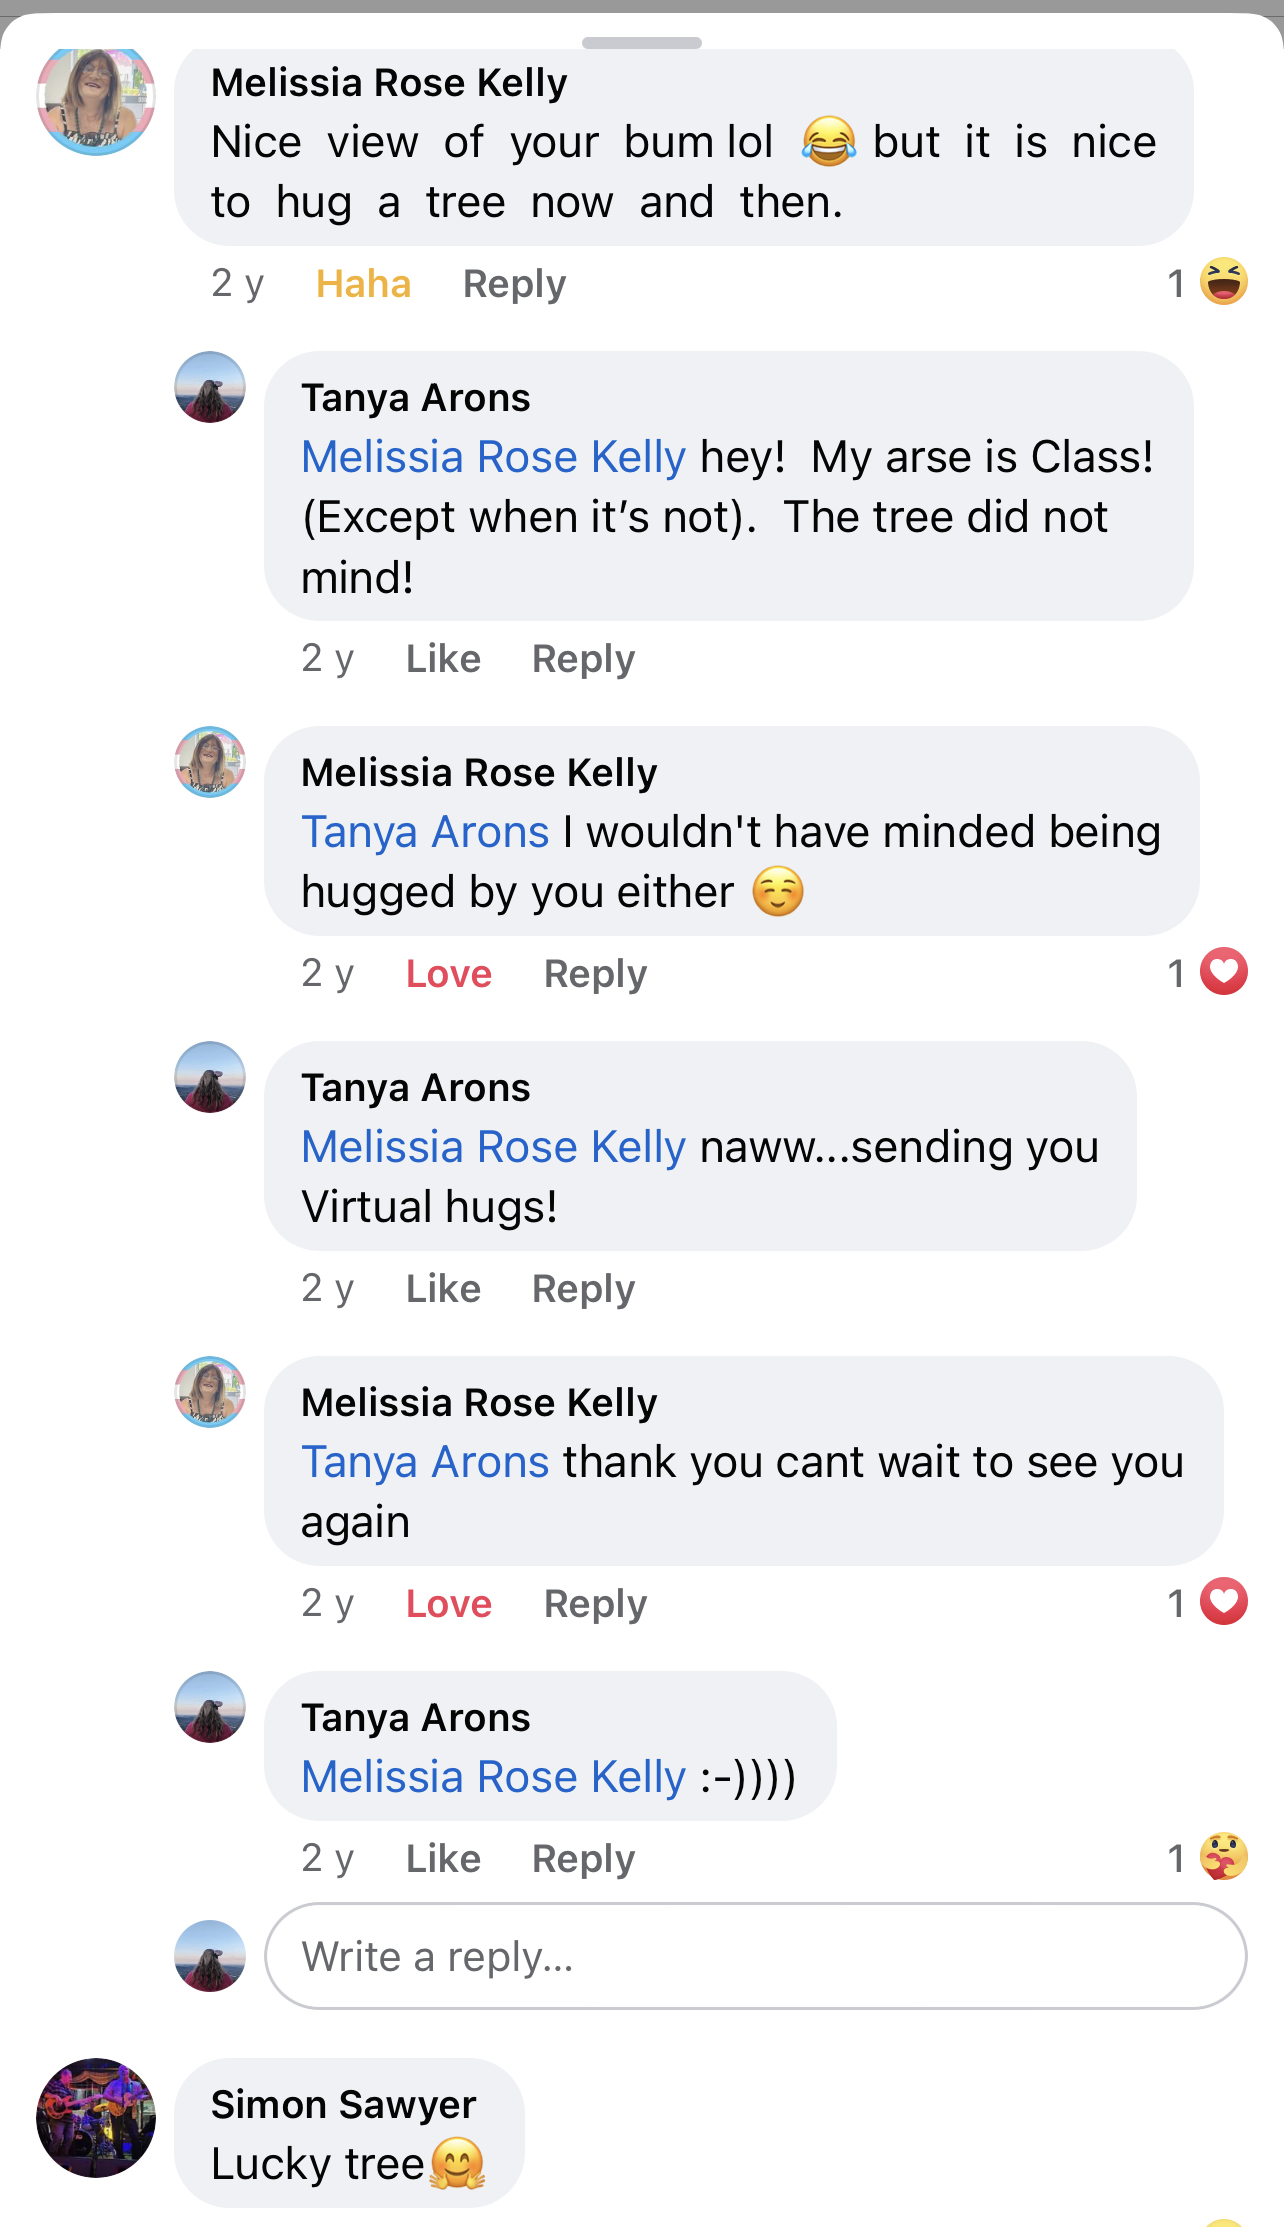Screen dimensions: 1284x2227
Task: Tap the sheet drag handle at top
Action: tap(642, 43)
